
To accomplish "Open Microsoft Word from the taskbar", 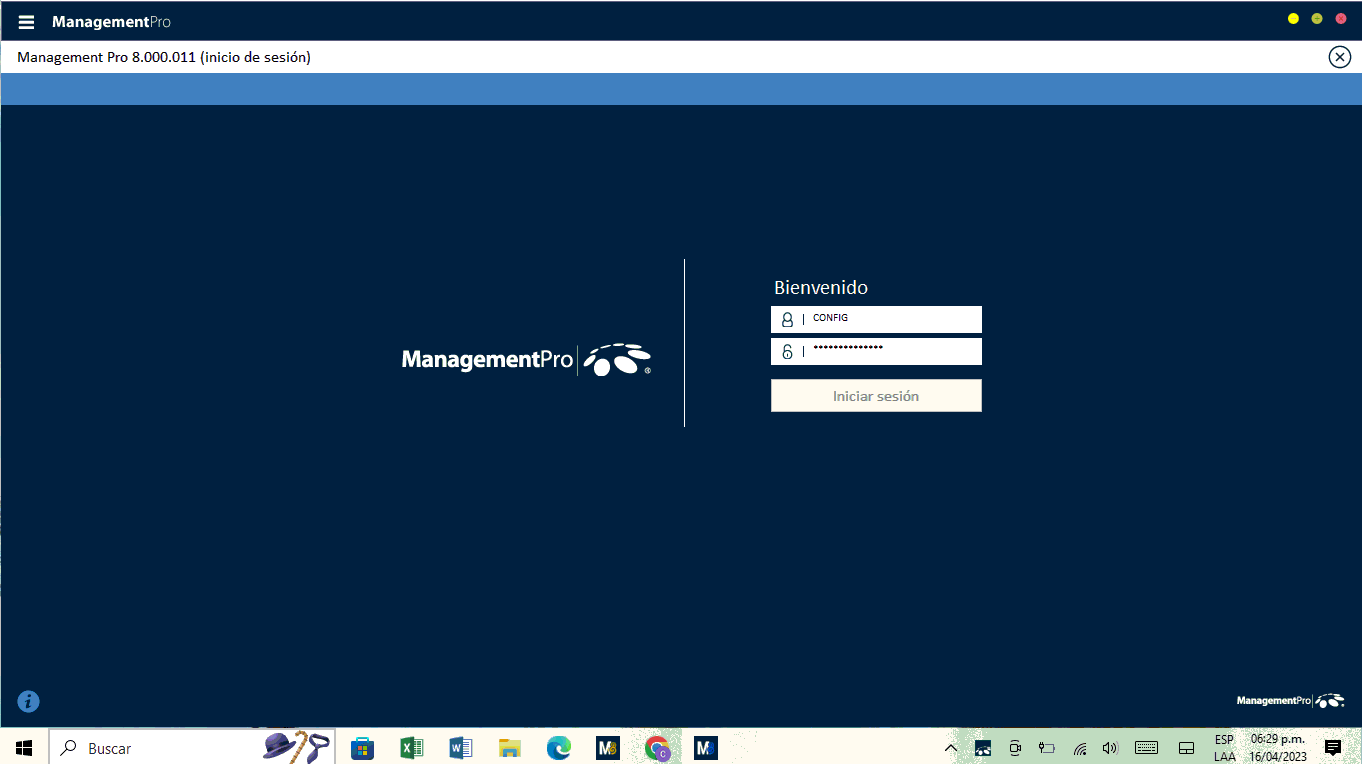I will click(x=460, y=747).
